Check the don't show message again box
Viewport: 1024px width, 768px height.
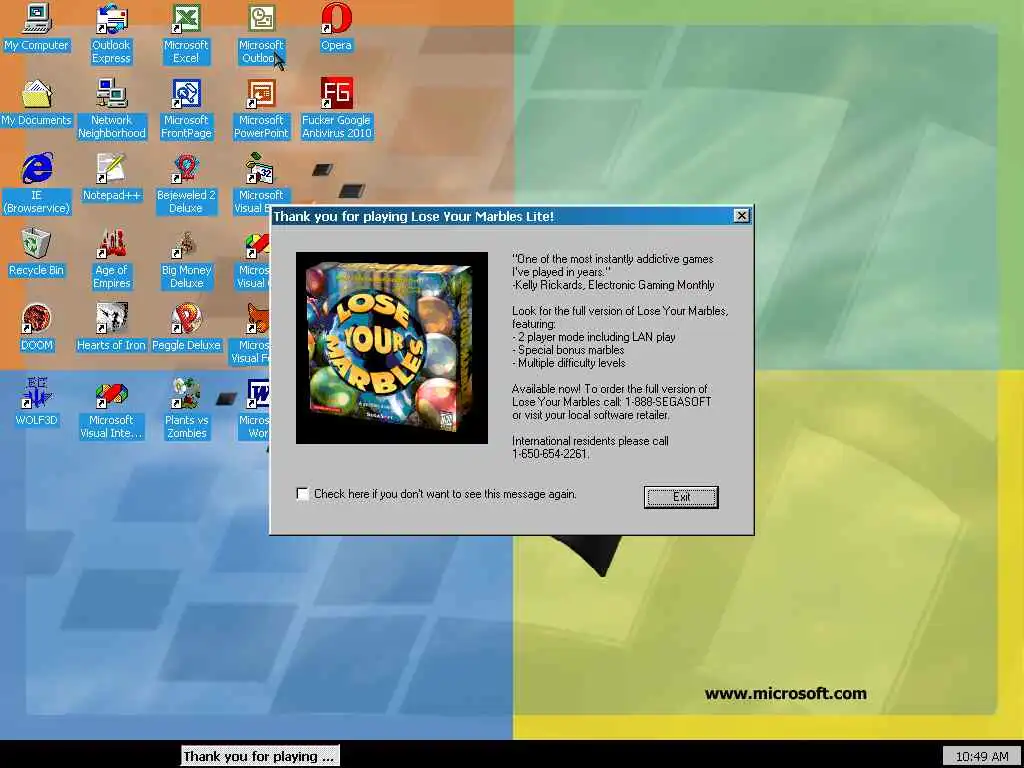coord(302,494)
